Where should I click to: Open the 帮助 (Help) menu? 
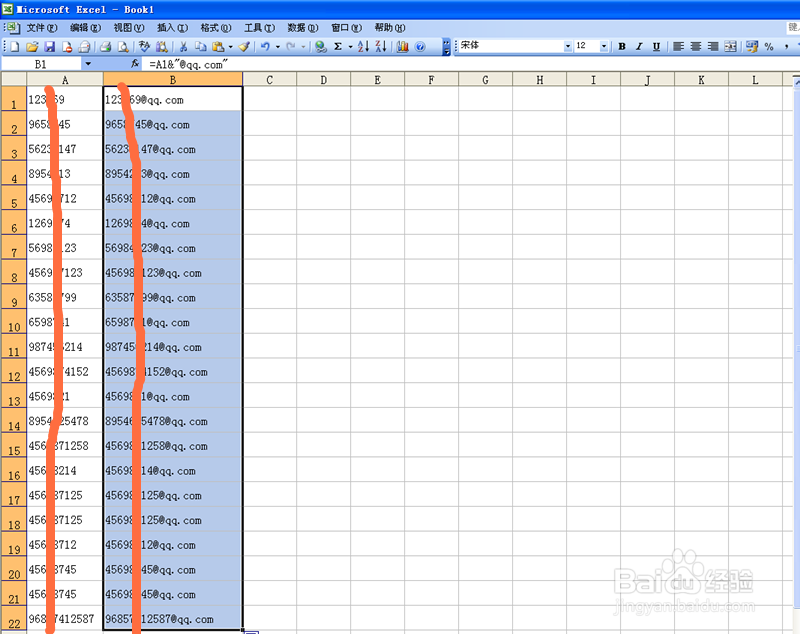coord(390,28)
